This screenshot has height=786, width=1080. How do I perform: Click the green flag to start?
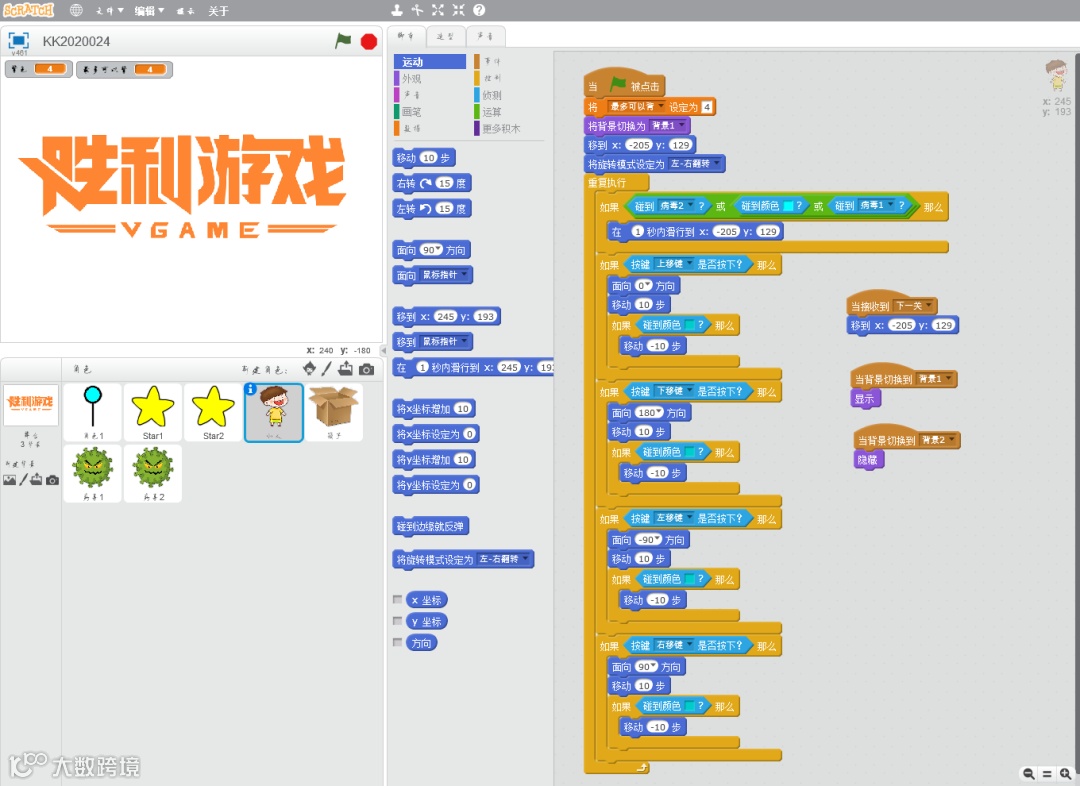click(x=343, y=41)
